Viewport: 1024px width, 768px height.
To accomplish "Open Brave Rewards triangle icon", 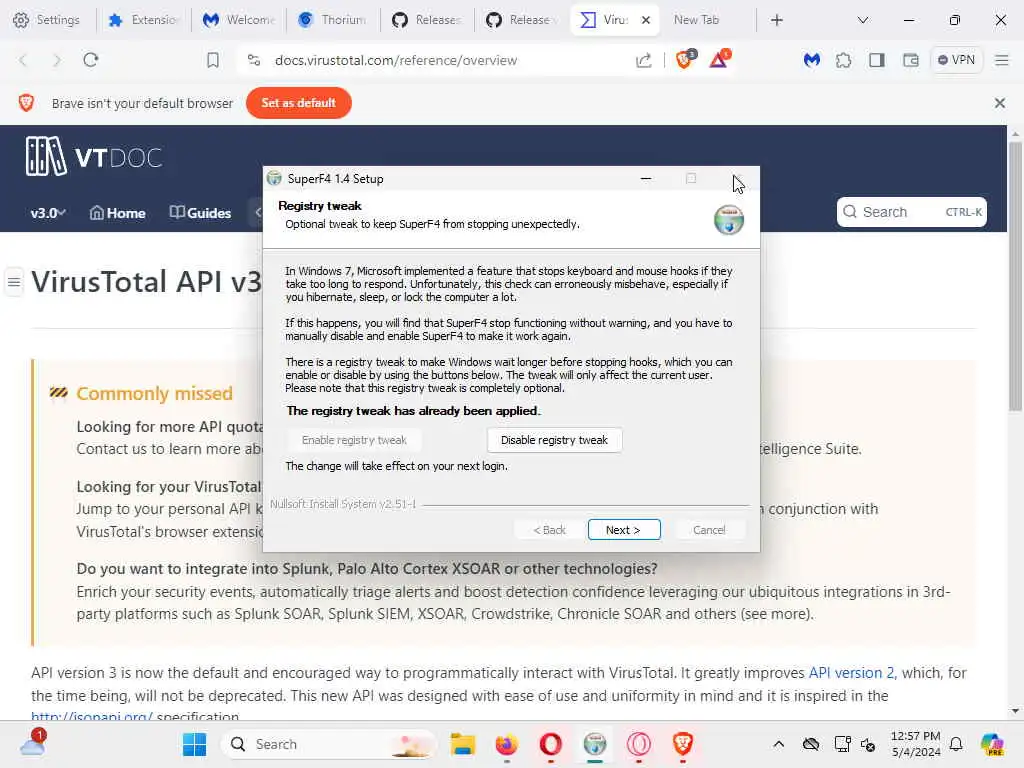I will click(719, 59).
